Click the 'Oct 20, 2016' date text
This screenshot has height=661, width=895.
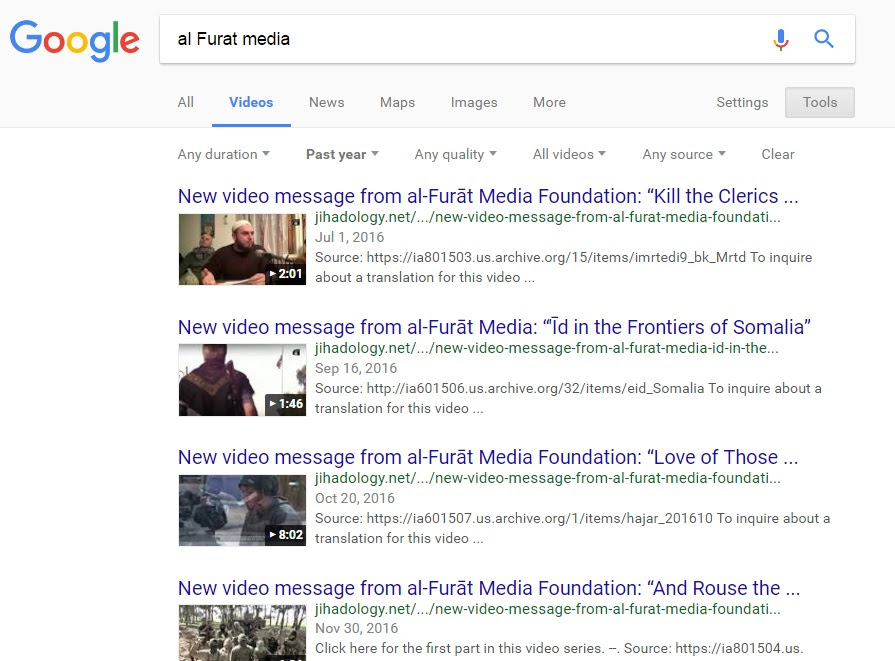coord(354,498)
